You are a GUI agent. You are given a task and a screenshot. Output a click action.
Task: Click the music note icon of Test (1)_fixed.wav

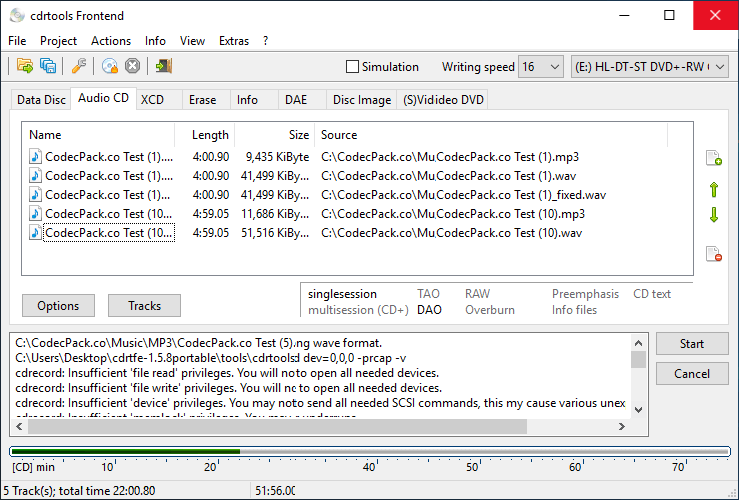coord(35,195)
